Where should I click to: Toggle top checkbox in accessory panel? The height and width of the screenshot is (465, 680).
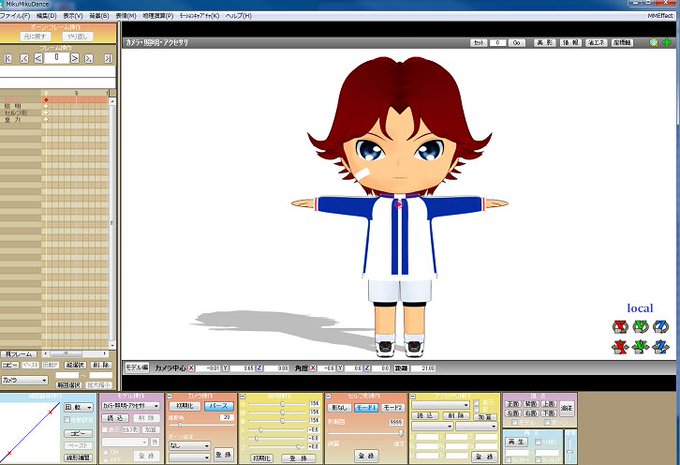pos(477,403)
